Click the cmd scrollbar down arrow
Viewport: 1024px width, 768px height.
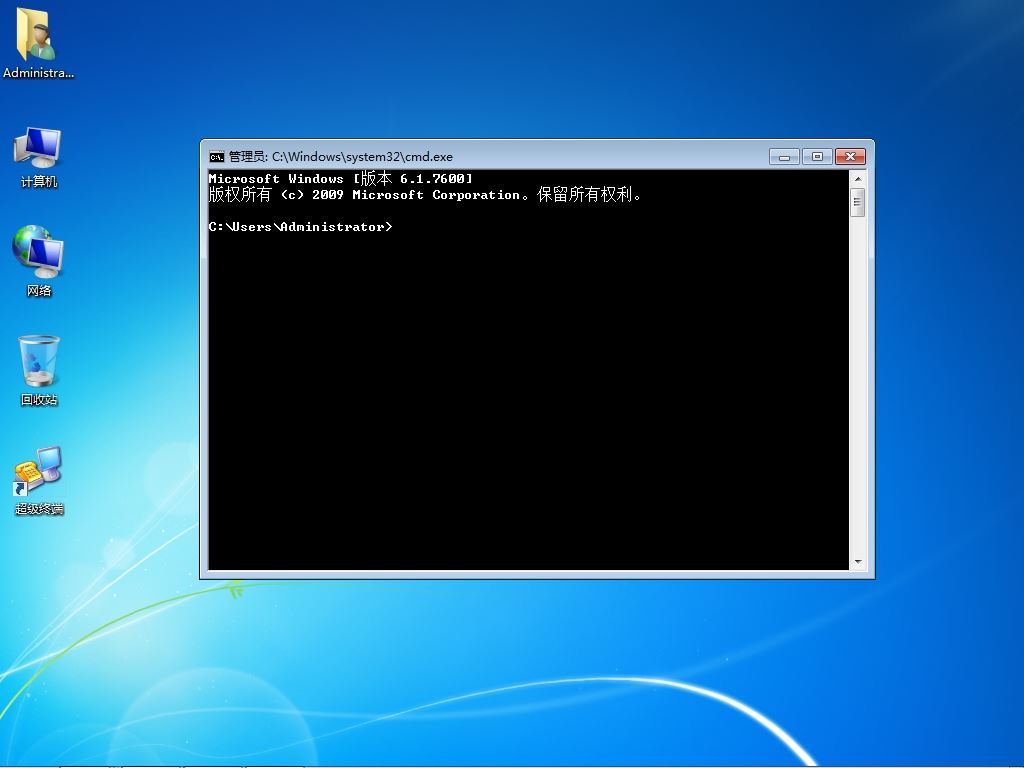(858, 562)
